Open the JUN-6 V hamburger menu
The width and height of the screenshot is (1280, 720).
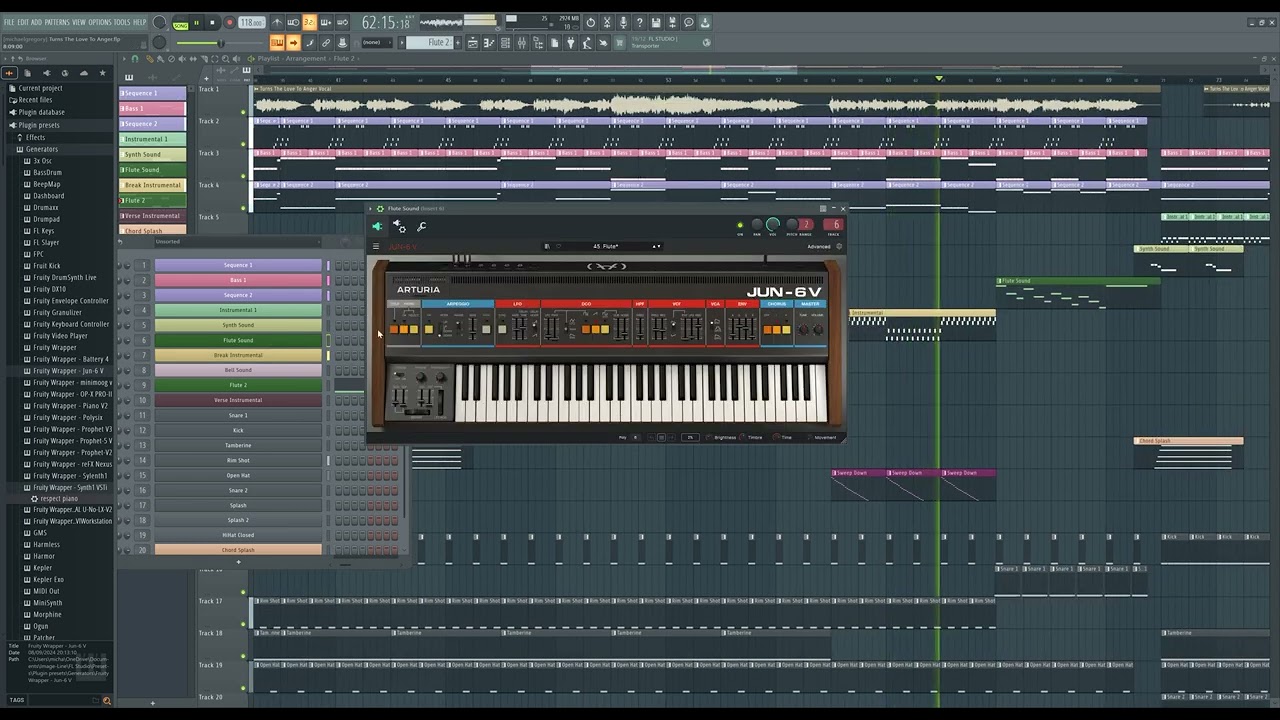[376, 246]
